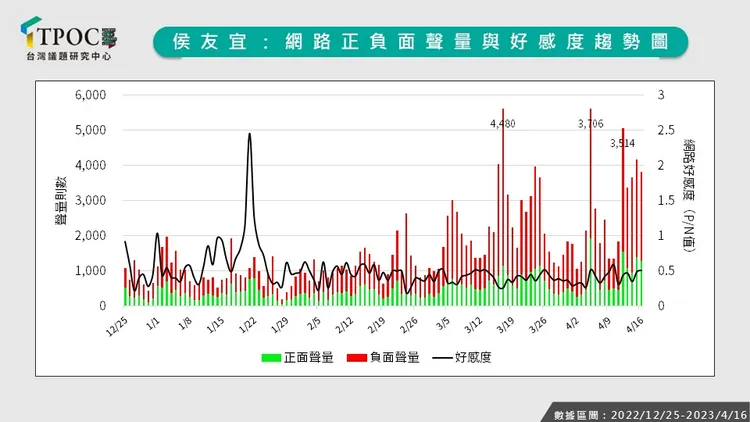Image resolution: width=750 pixels, height=422 pixels.
Task: Click the green 正面聲量 legend swatch
Action: click(271, 357)
